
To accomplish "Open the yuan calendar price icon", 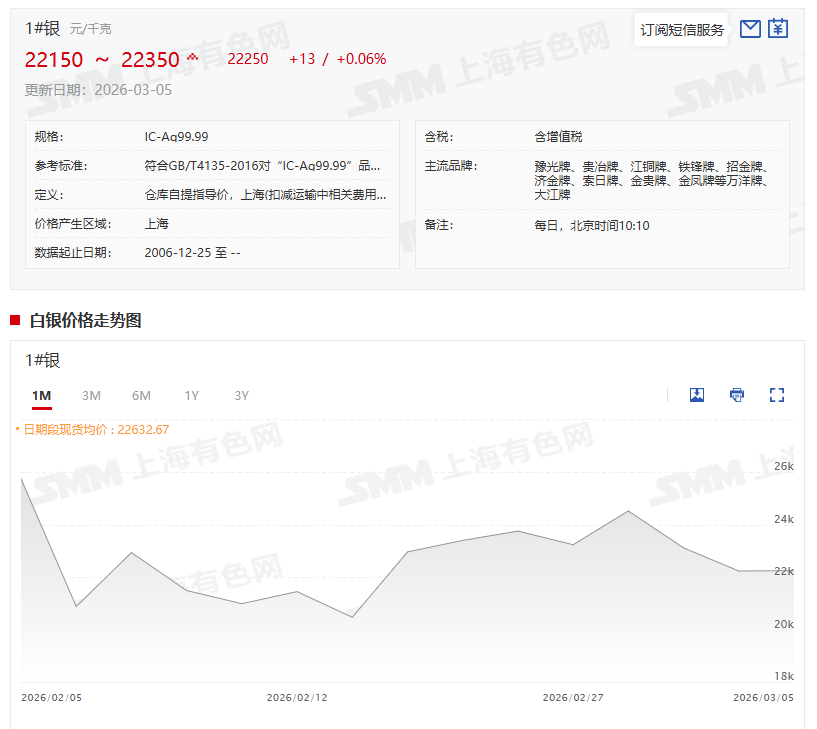I will point(778,29).
